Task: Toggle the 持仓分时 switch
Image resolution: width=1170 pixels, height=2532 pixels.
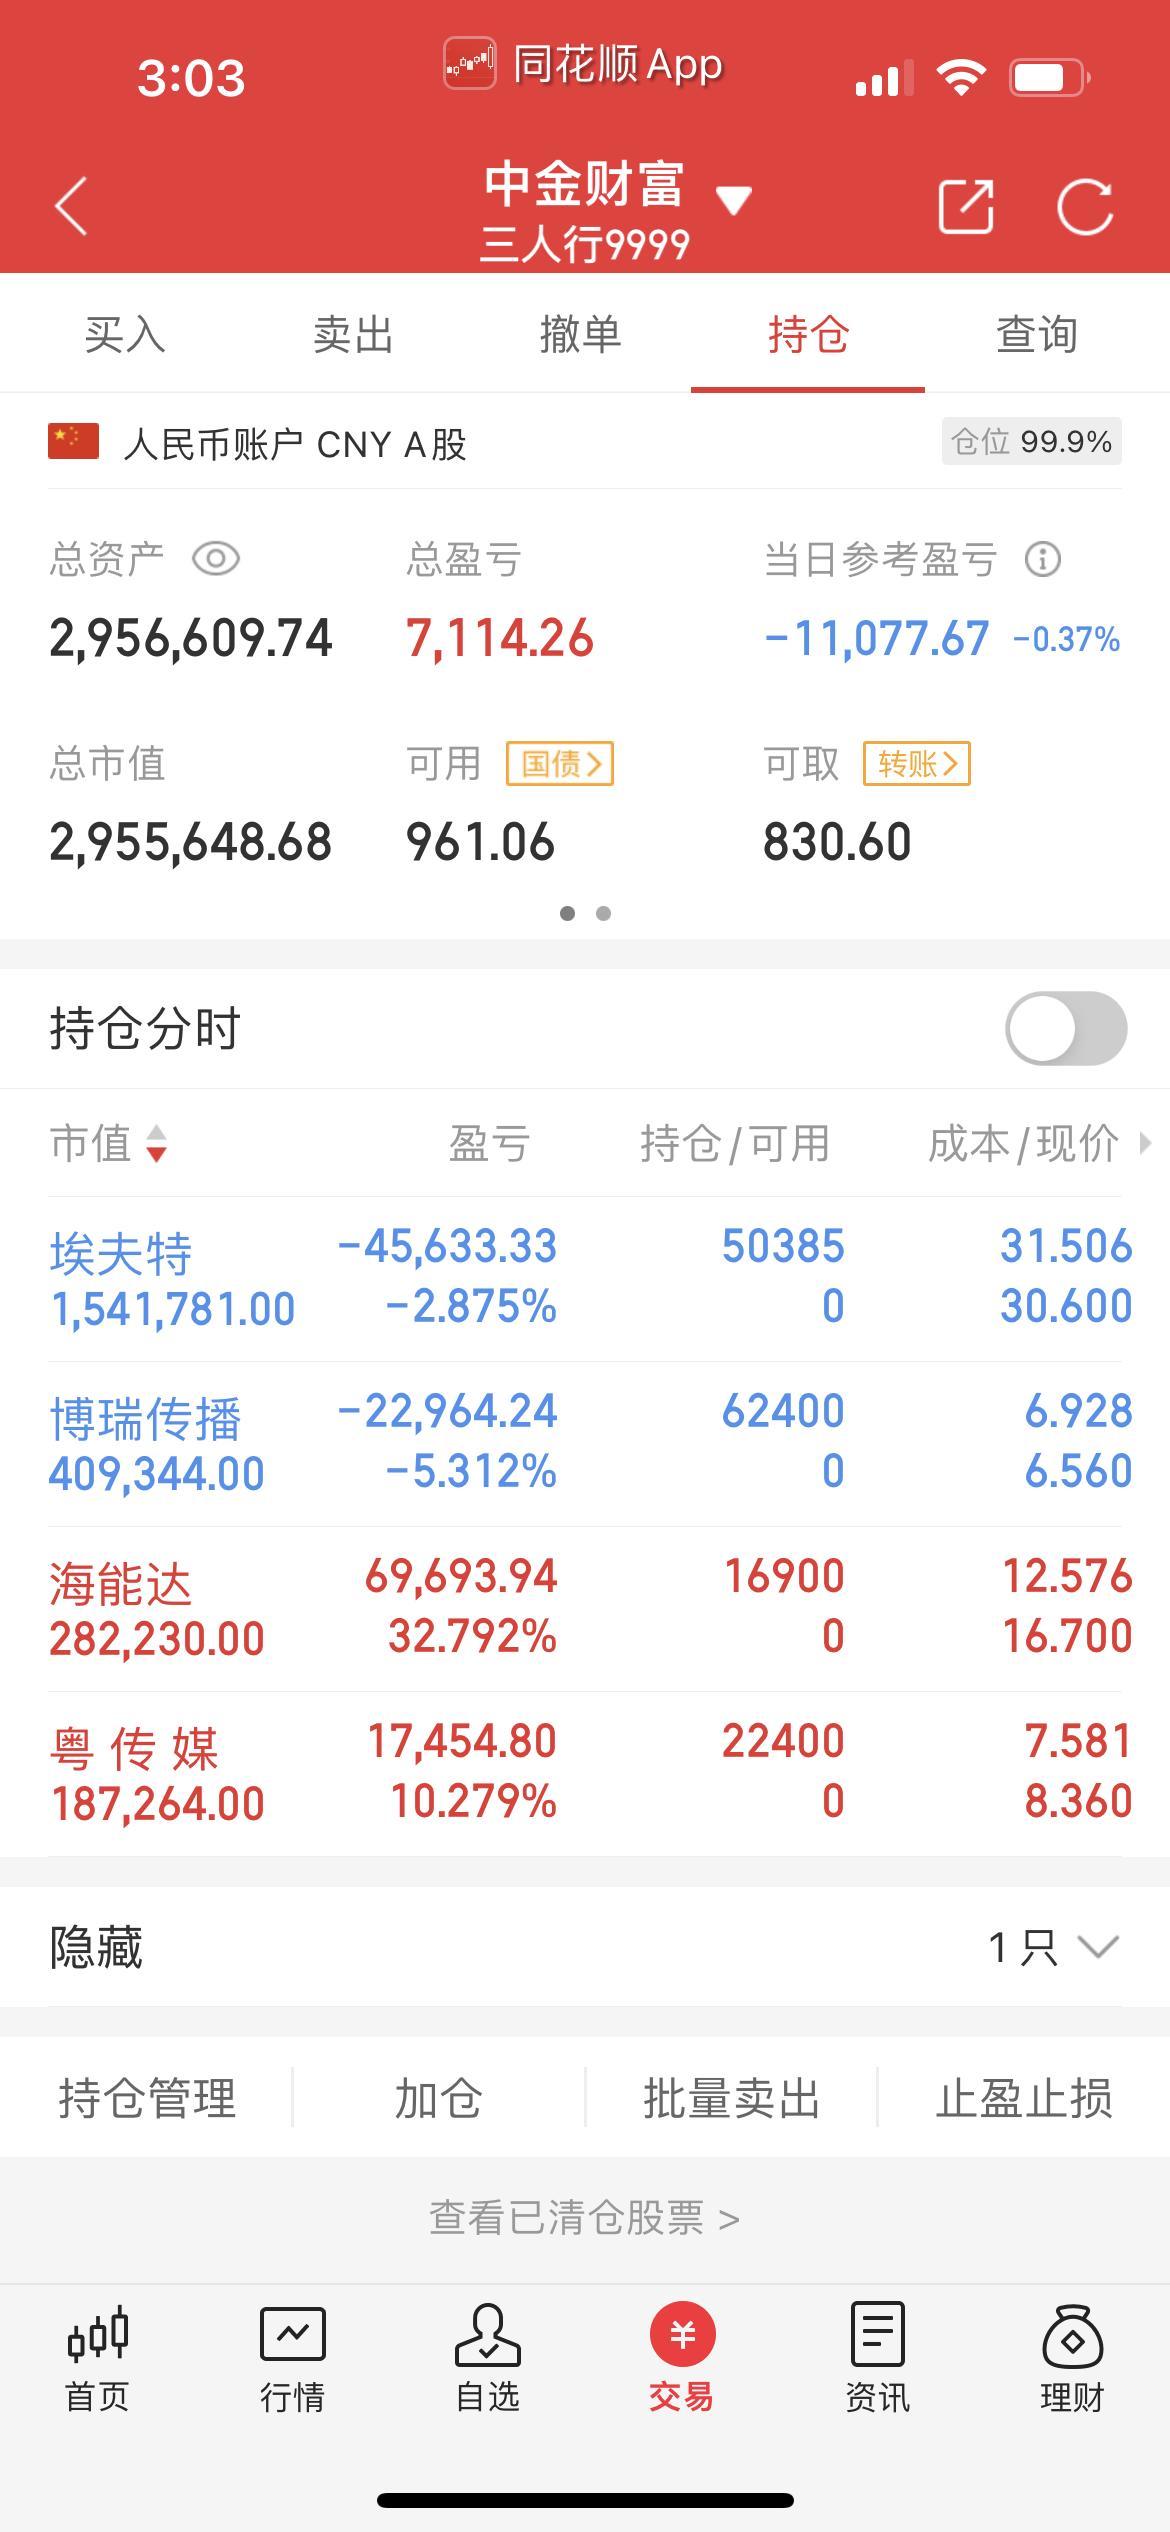Action: pos(1066,1028)
